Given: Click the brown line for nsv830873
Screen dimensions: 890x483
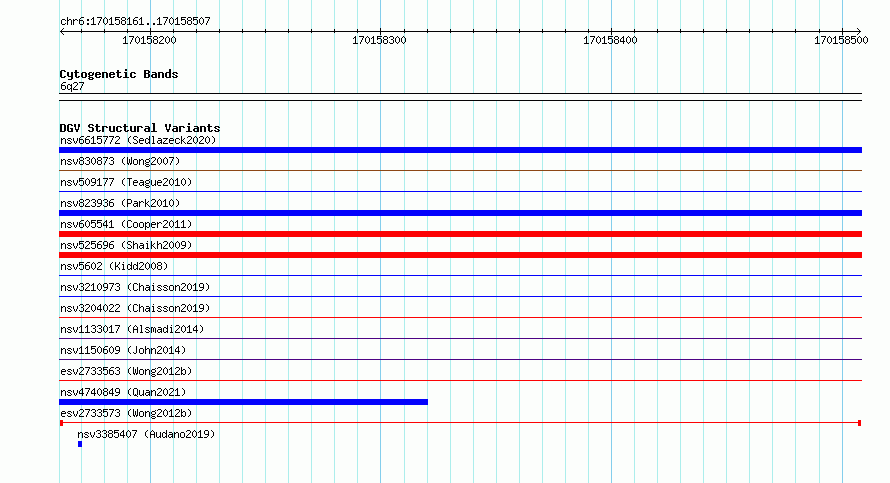Looking at the screenshot, I should 460,170.
